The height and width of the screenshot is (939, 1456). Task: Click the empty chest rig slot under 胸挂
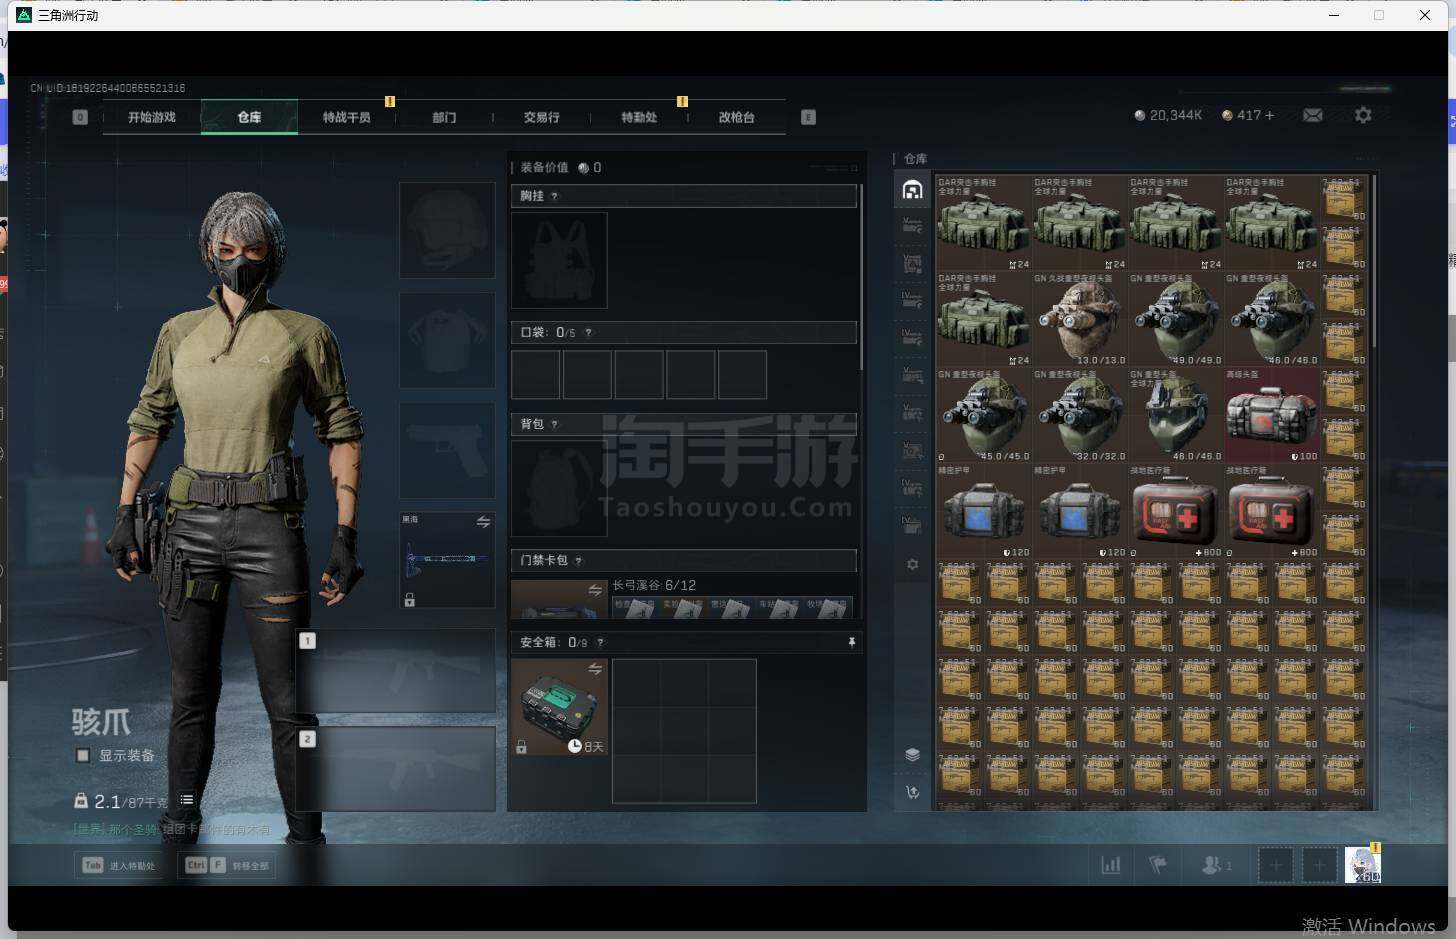[x=559, y=260]
